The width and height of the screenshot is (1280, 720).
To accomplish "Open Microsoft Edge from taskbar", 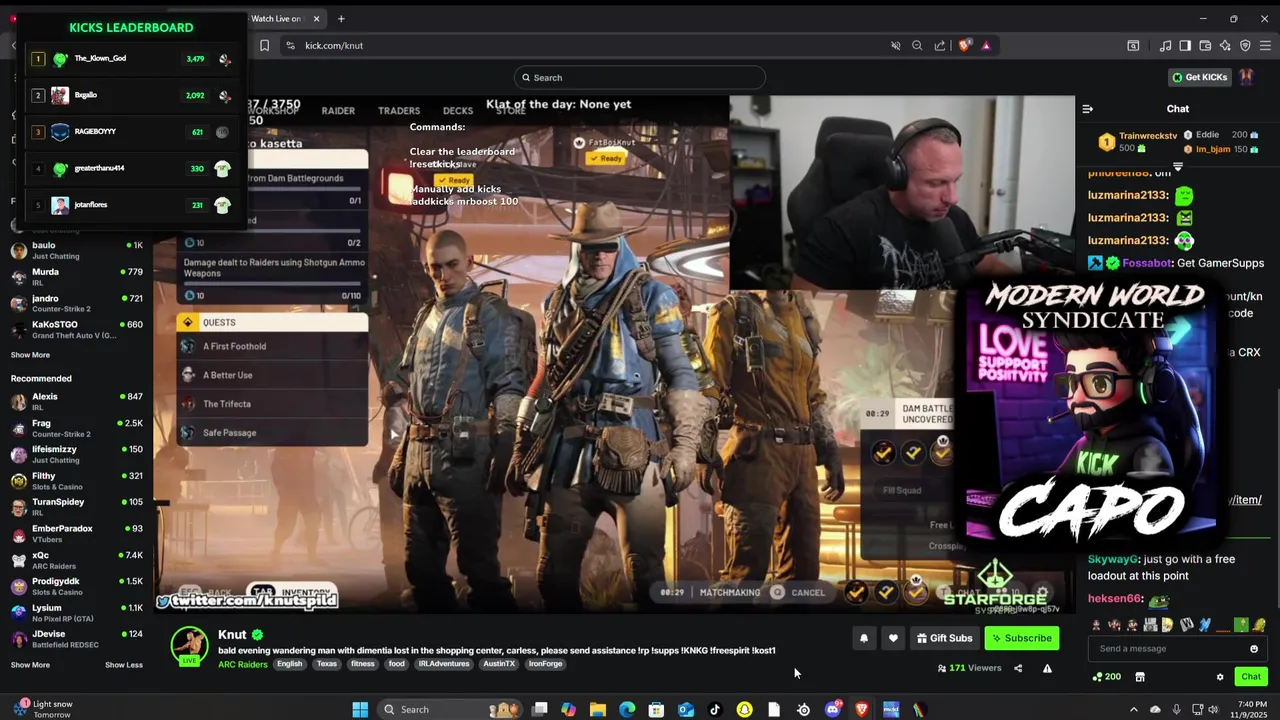I will coord(627,709).
